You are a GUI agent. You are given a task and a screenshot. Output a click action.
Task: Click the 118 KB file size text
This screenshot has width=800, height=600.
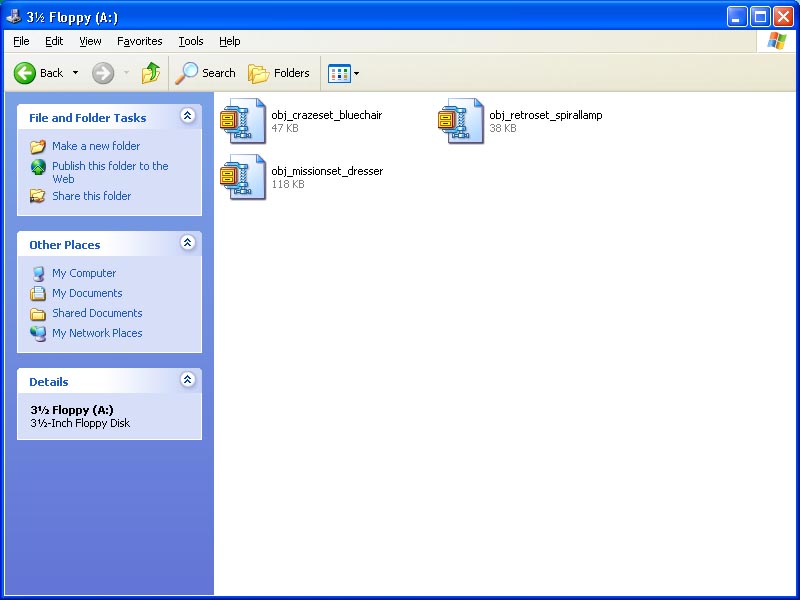click(x=288, y=185)
